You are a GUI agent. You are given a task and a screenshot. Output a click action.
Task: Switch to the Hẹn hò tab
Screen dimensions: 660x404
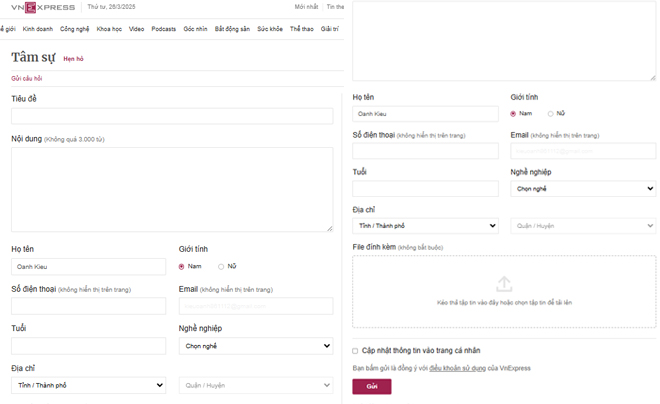73,59
